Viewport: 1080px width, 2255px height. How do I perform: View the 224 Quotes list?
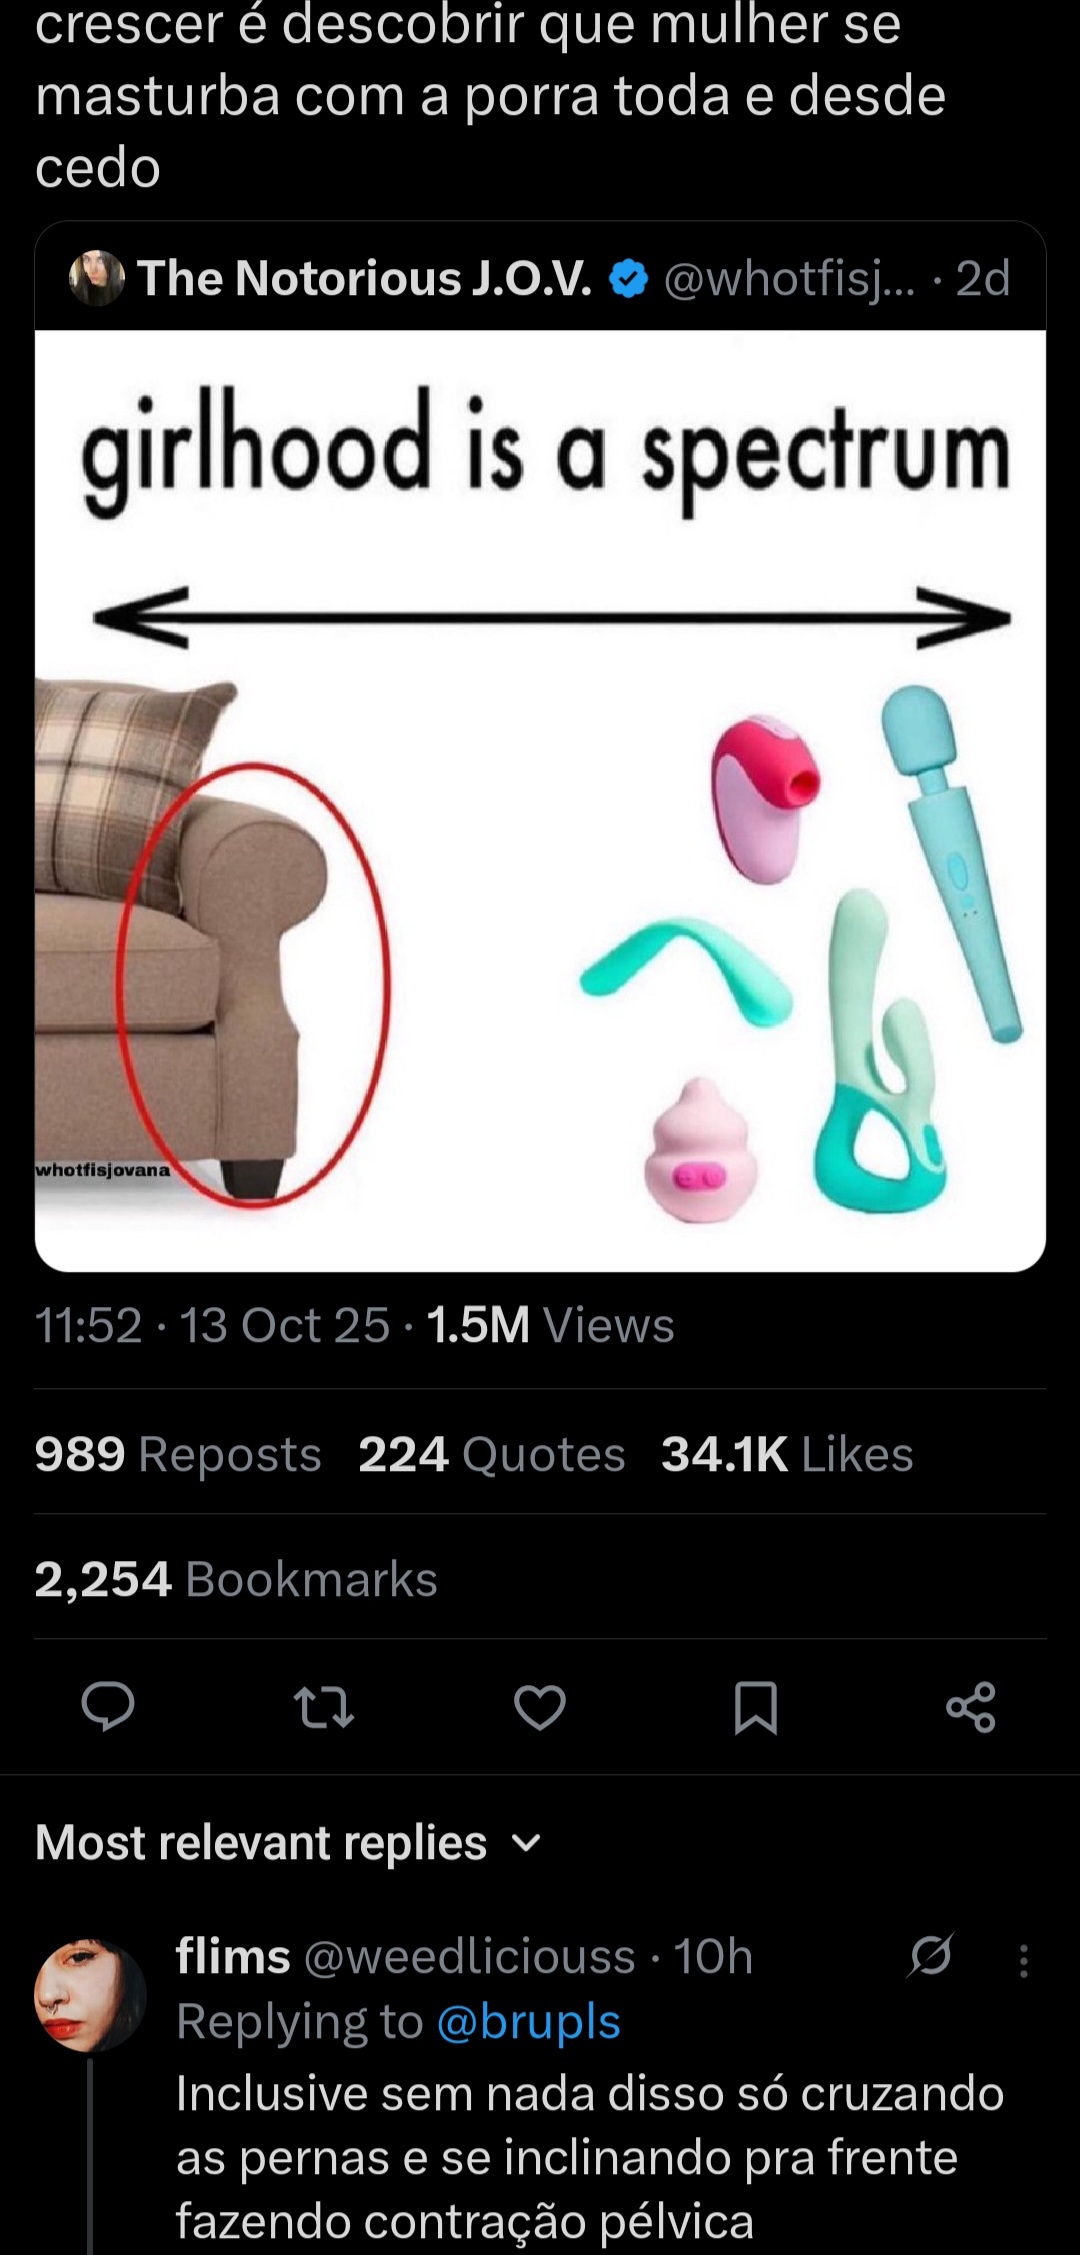click(x=492, y=1454)
